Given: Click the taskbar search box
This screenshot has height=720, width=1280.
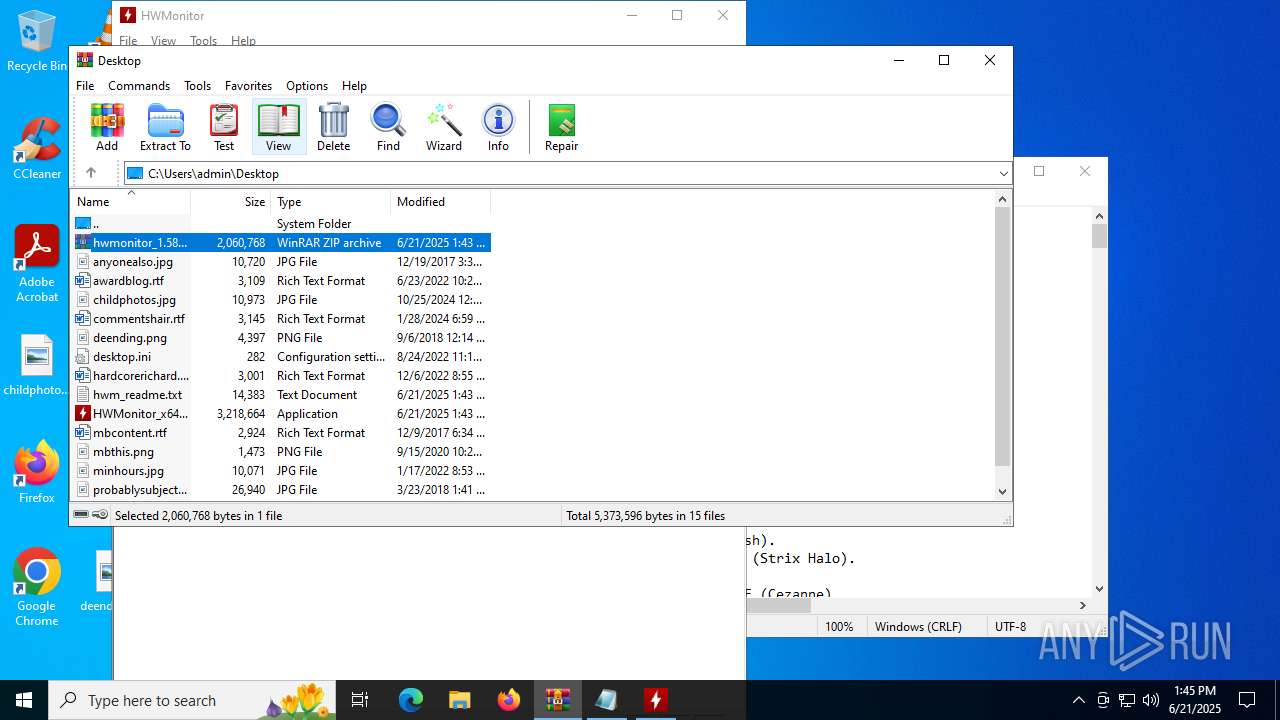Looking at the screenshot, I should point(194,700).
